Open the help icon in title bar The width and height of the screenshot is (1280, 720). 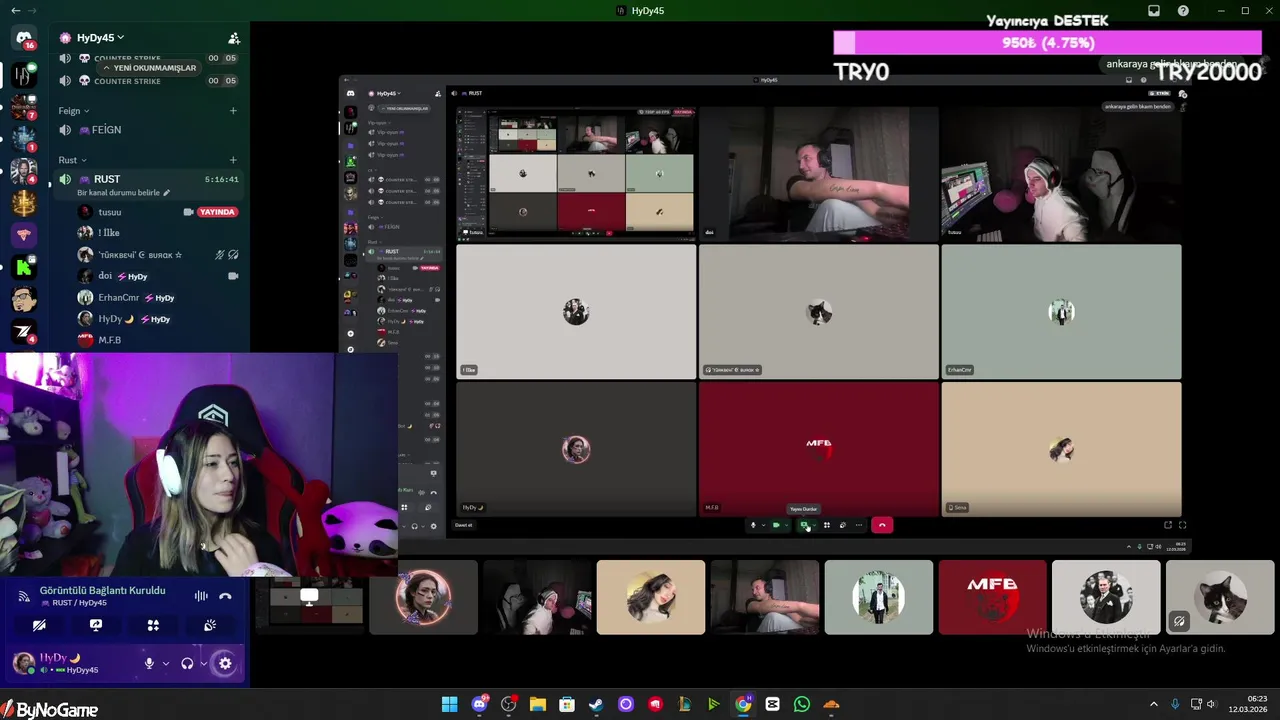[x=1183, y=11]
